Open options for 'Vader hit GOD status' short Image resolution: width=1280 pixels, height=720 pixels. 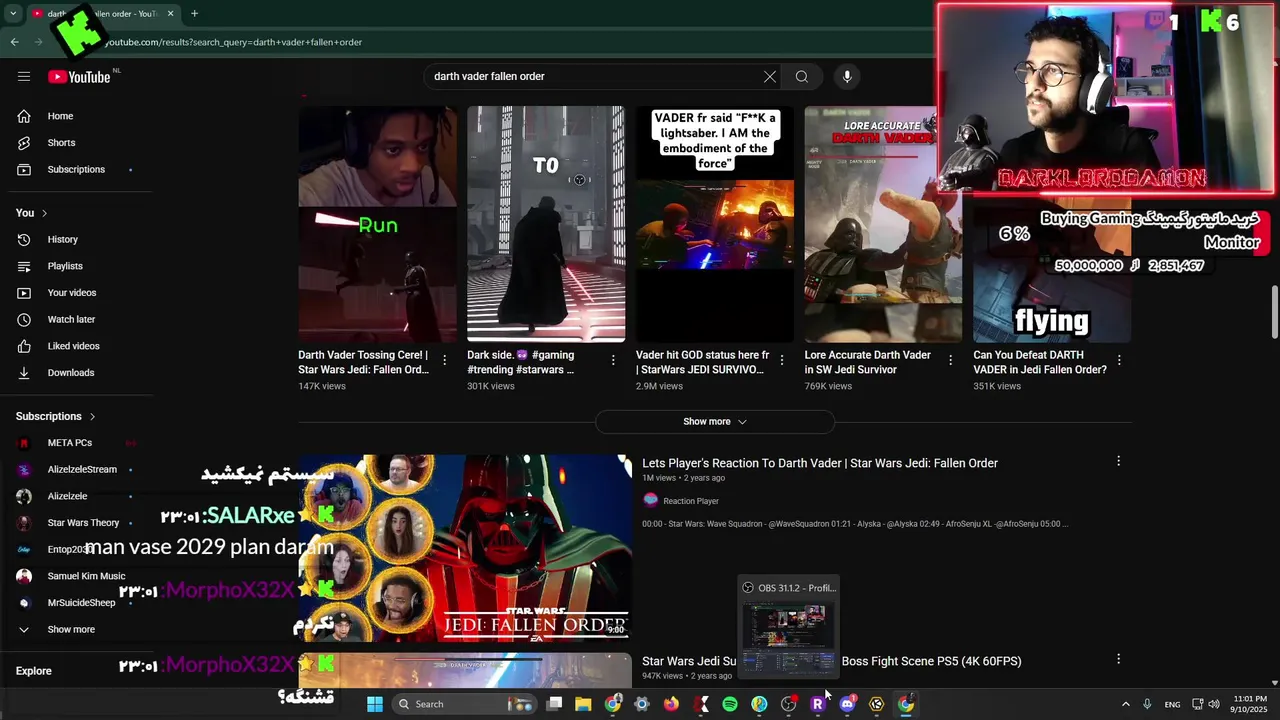tap(782, 360)
